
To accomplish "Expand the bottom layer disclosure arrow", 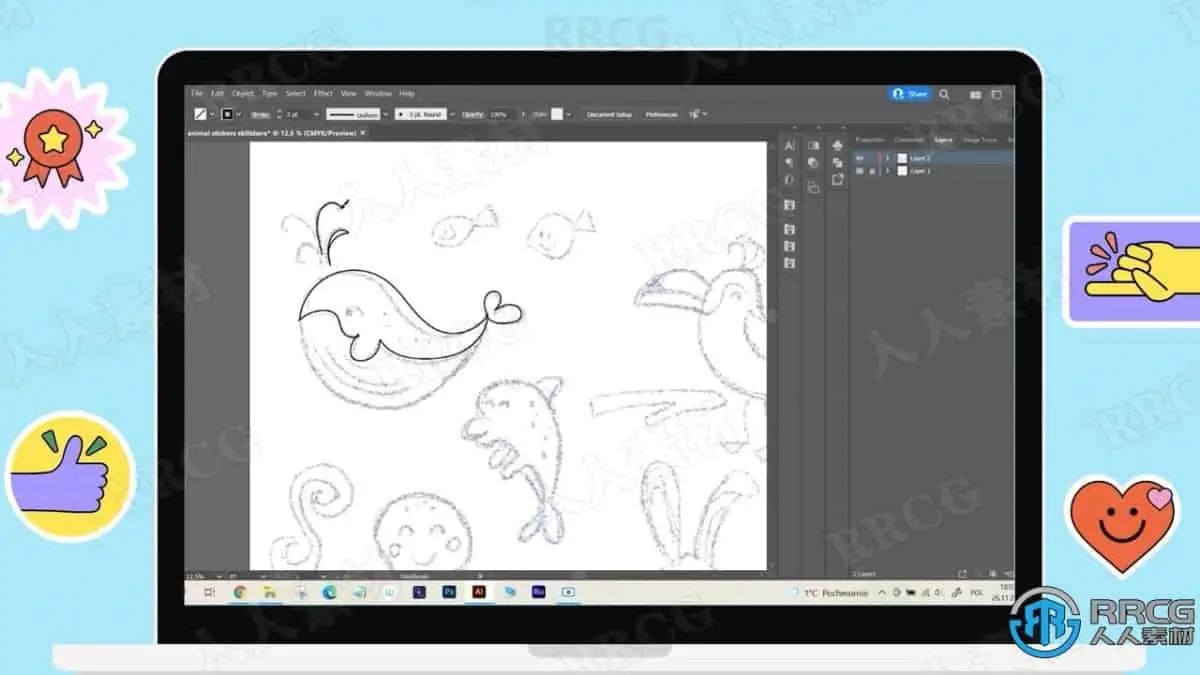I will (x=888, y=171).
